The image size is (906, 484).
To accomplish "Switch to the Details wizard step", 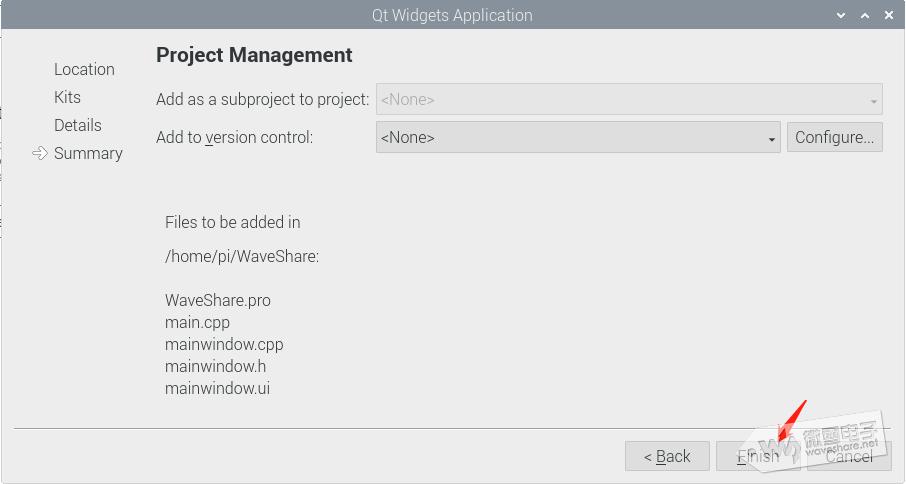I will point(78,125).
